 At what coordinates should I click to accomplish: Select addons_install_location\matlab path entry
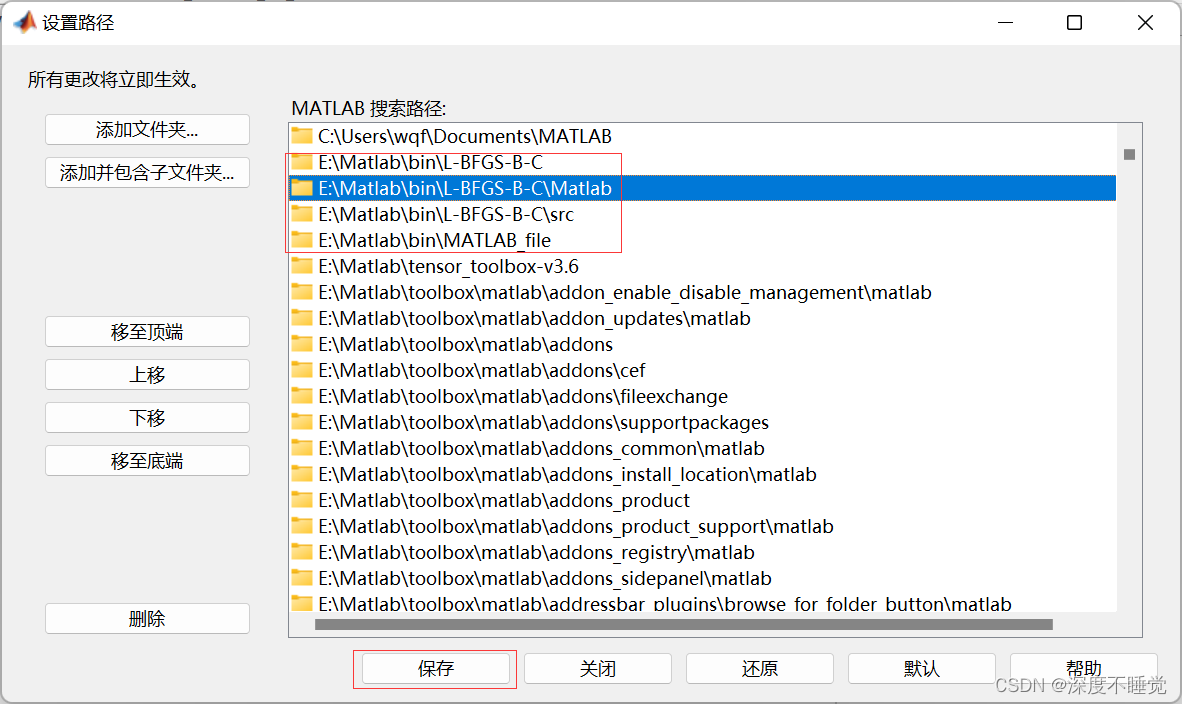coord(568,474)
